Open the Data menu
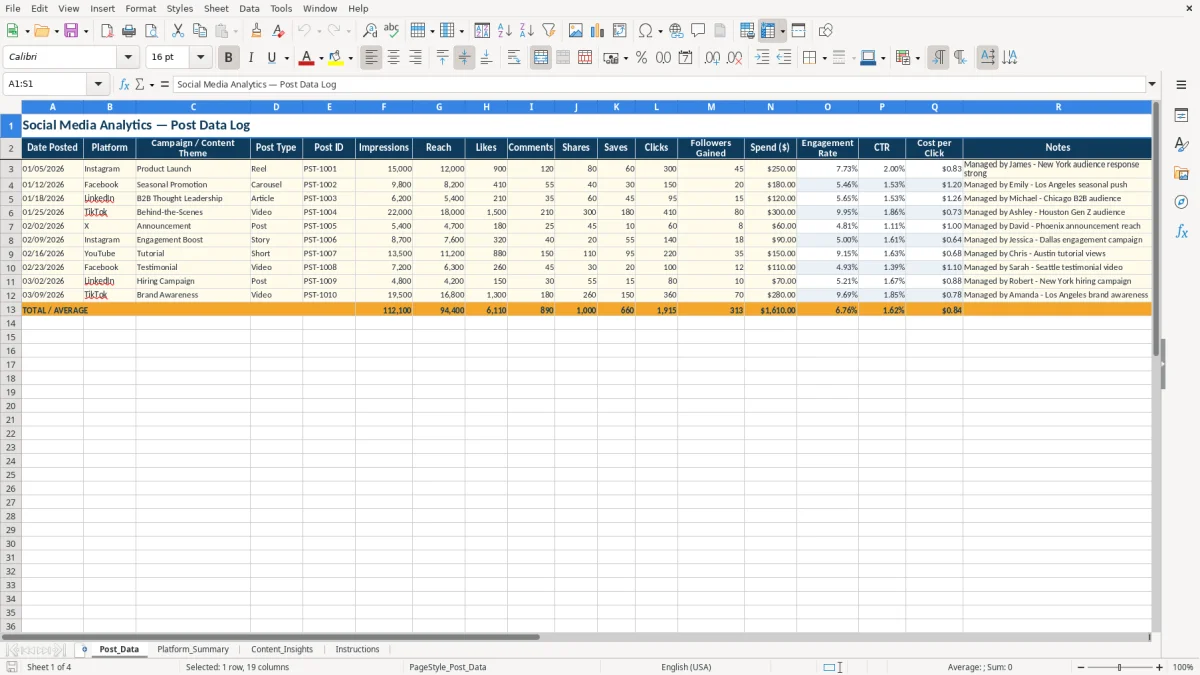Screen dimensions: 1200x675 pos(249,8)
